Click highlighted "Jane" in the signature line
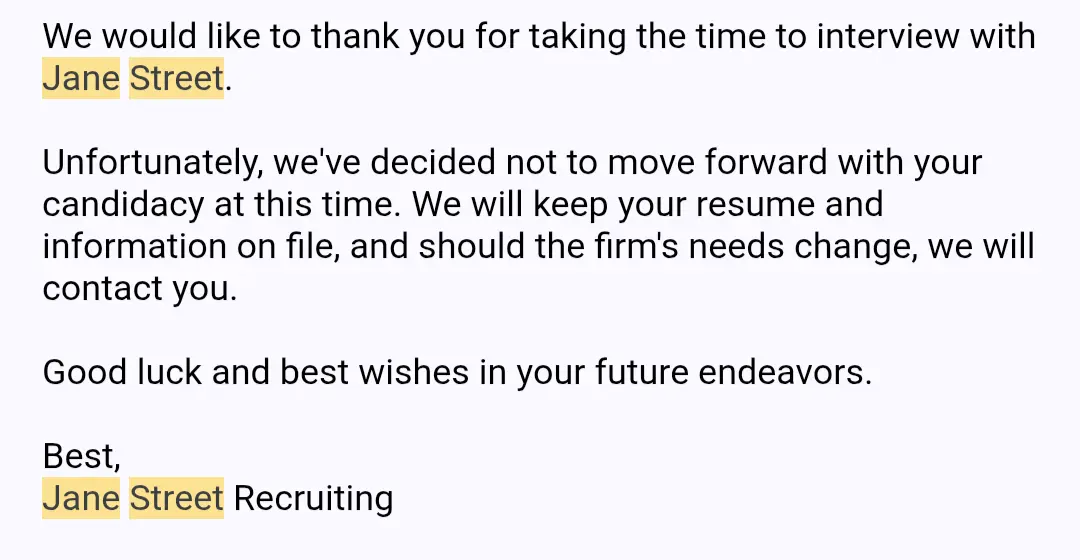The width and height of the screenshot is (1080, 560). 81,498
